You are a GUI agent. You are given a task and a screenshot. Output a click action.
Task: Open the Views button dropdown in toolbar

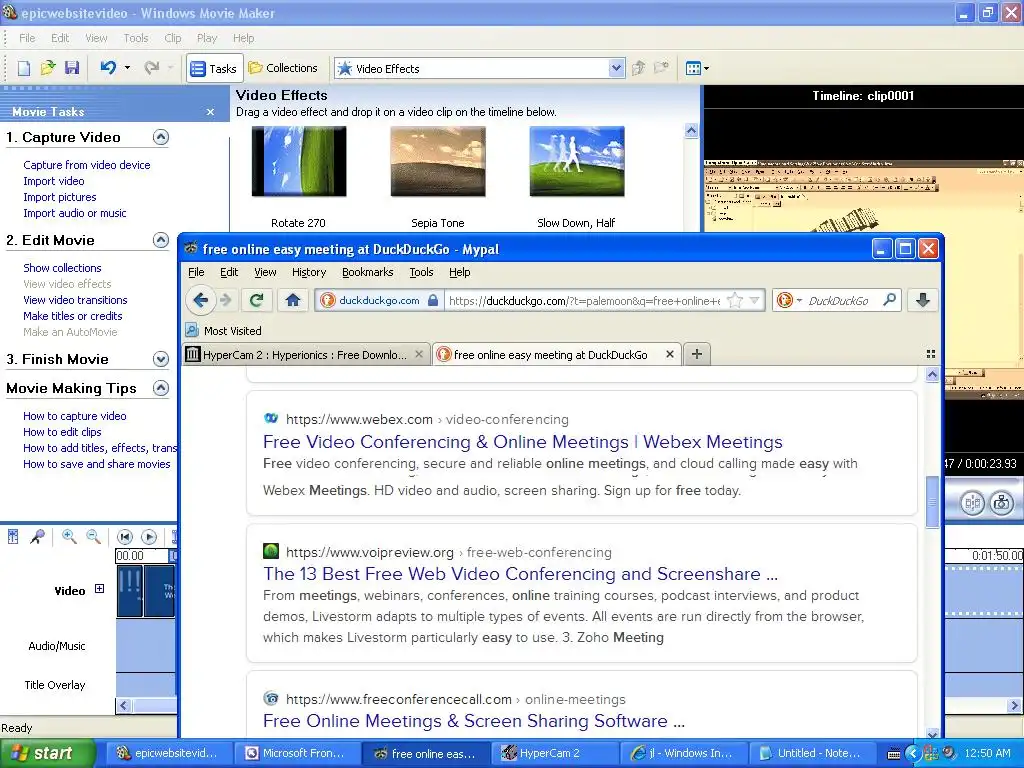[x=697, y=68]
